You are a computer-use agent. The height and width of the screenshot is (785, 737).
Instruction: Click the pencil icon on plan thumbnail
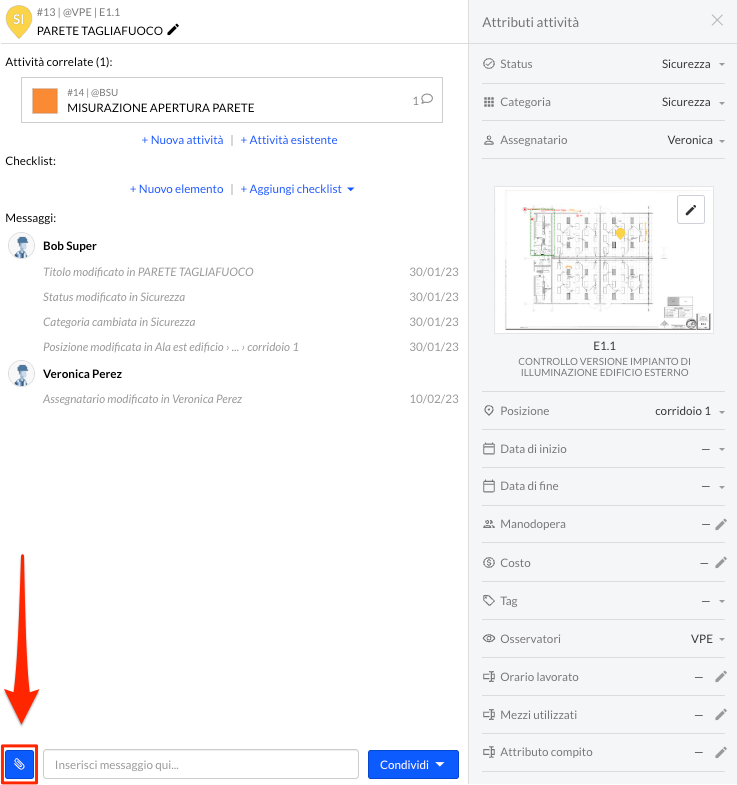[x=690, y=210]
